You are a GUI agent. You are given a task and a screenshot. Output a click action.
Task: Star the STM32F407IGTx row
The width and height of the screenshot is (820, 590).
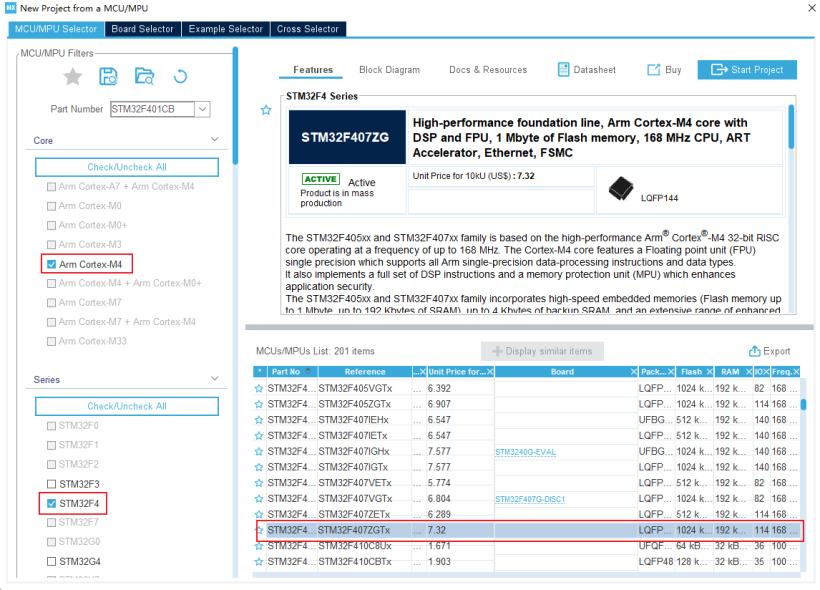259,467
